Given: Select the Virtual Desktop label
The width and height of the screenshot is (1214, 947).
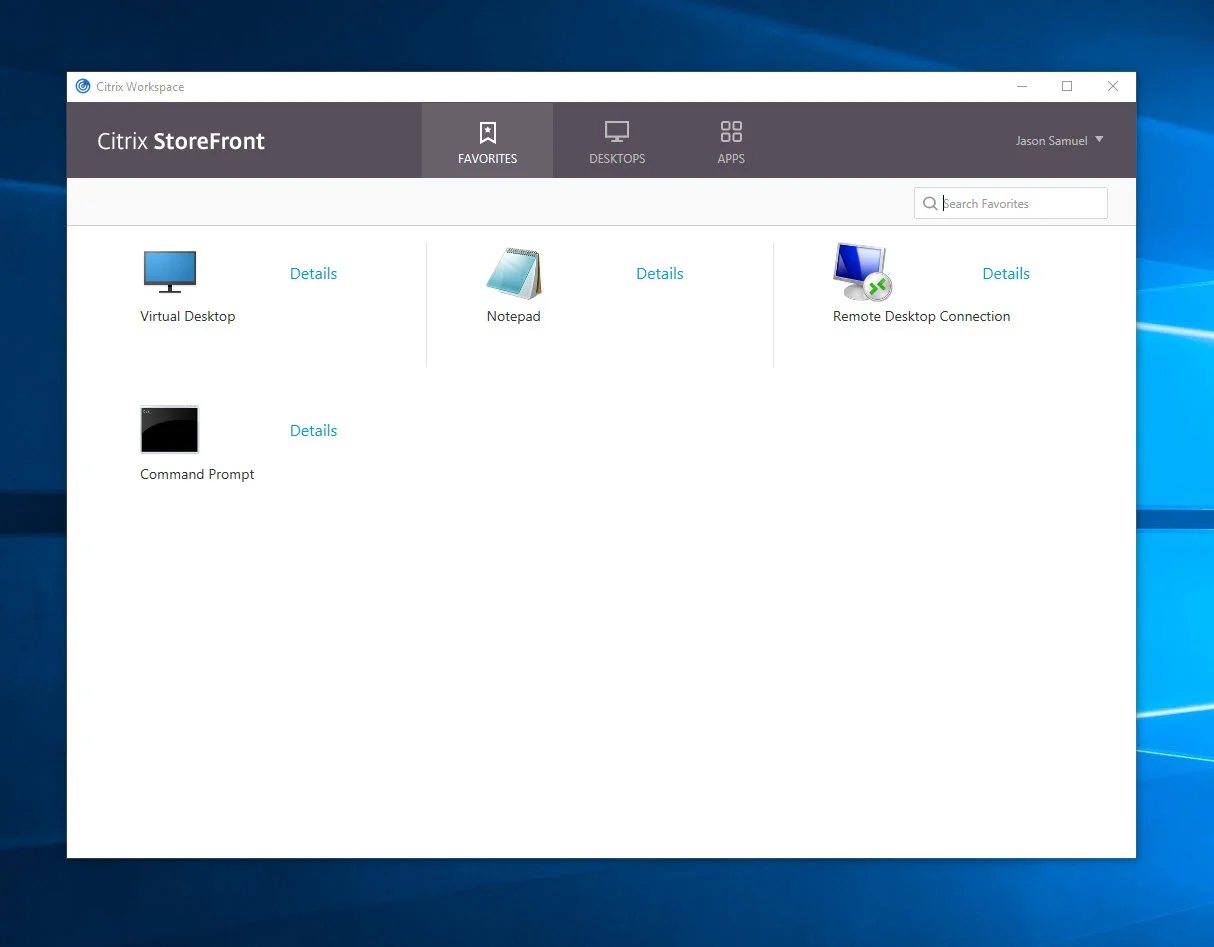Looking at the screenshot, I should (188, 316).
